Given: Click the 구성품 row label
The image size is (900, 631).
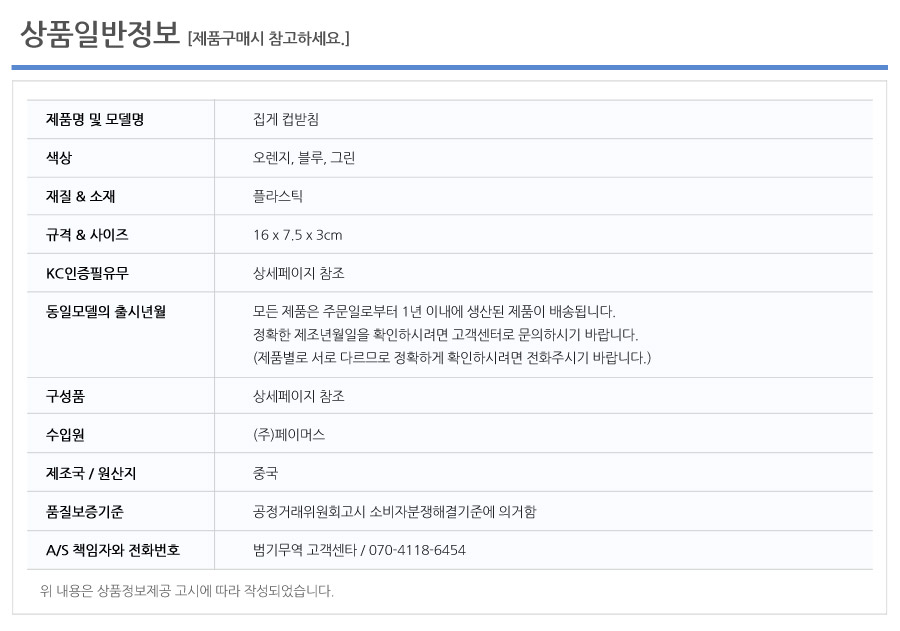Looking at the screenshot, I should point(65,396).
